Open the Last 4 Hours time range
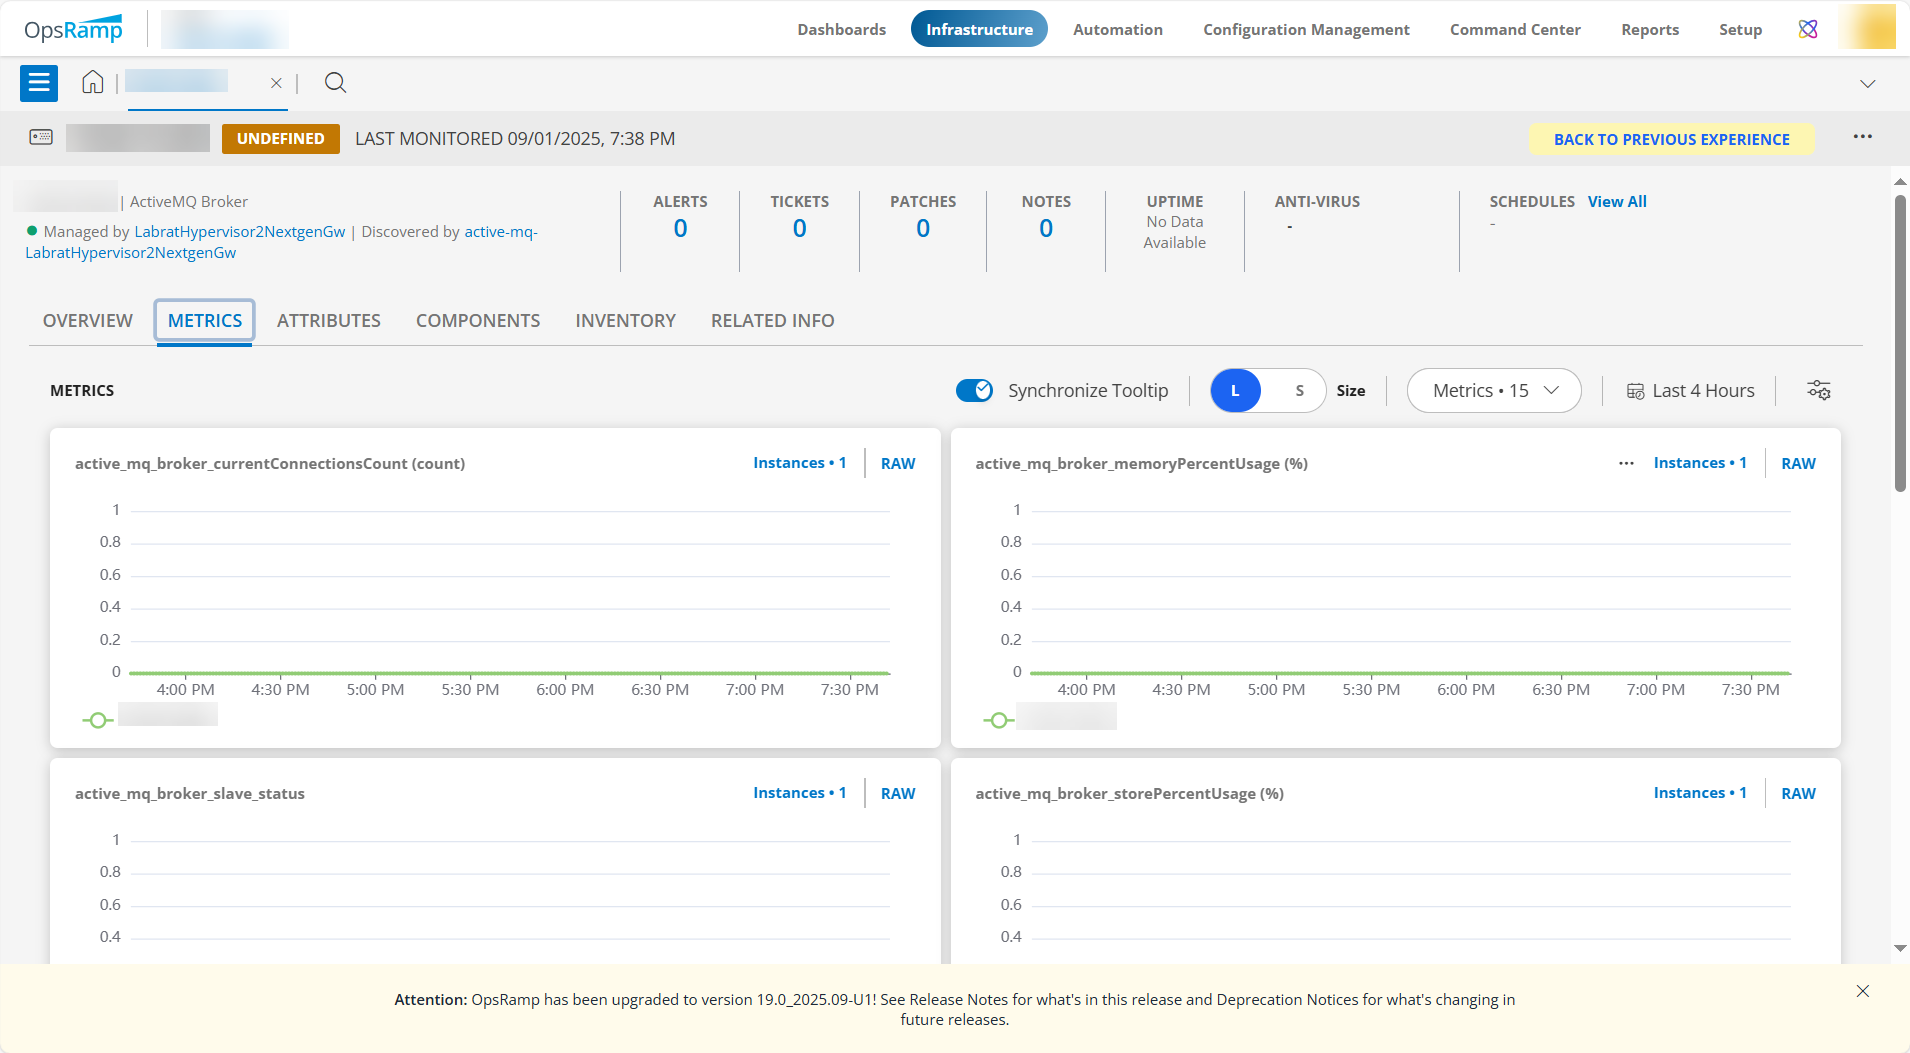Image resolution: width=1910 pixels, height=1053 pixels. (1691, 390)
